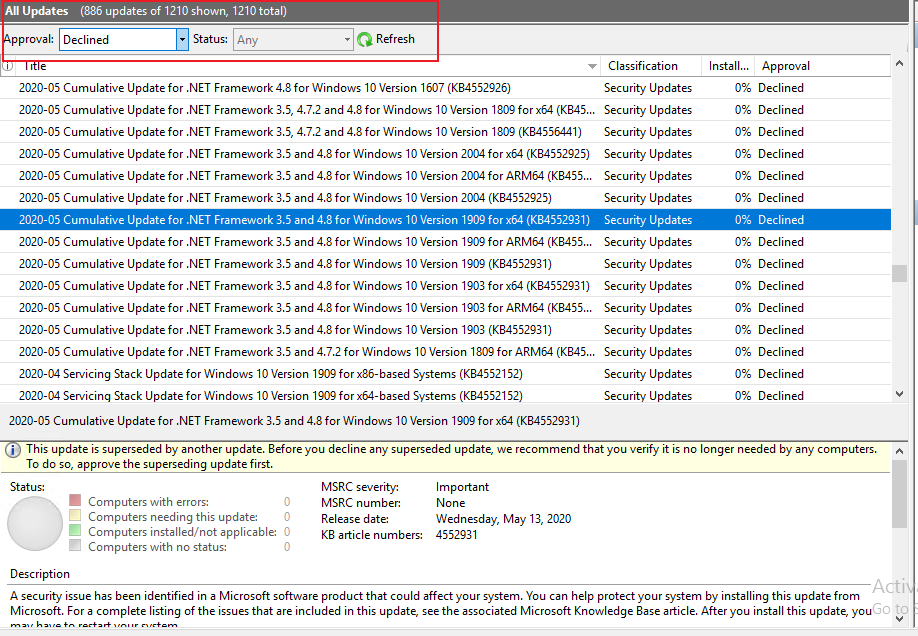Click the sort arrow in Title column header
This screenshot has height=636, width=918.
(x=592, y=66)
